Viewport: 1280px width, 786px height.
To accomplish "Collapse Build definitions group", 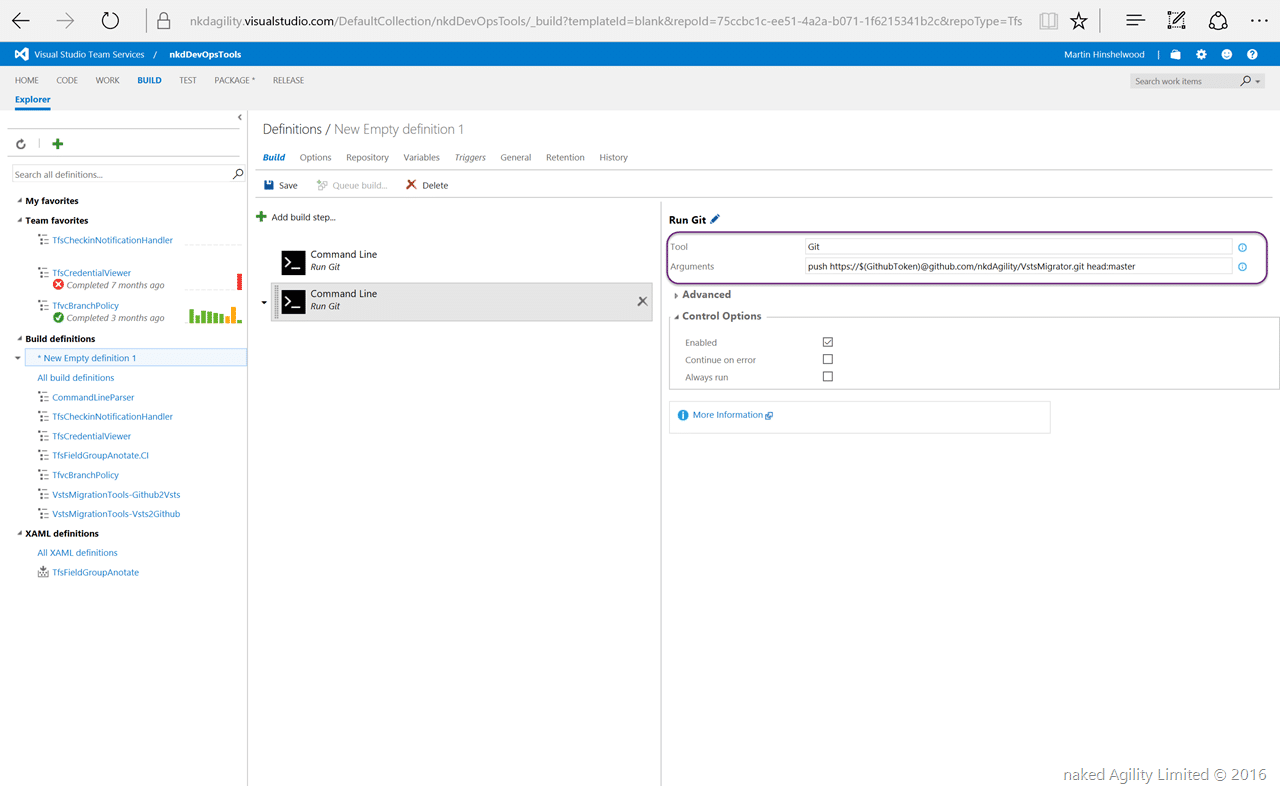I will click(20, 339).
